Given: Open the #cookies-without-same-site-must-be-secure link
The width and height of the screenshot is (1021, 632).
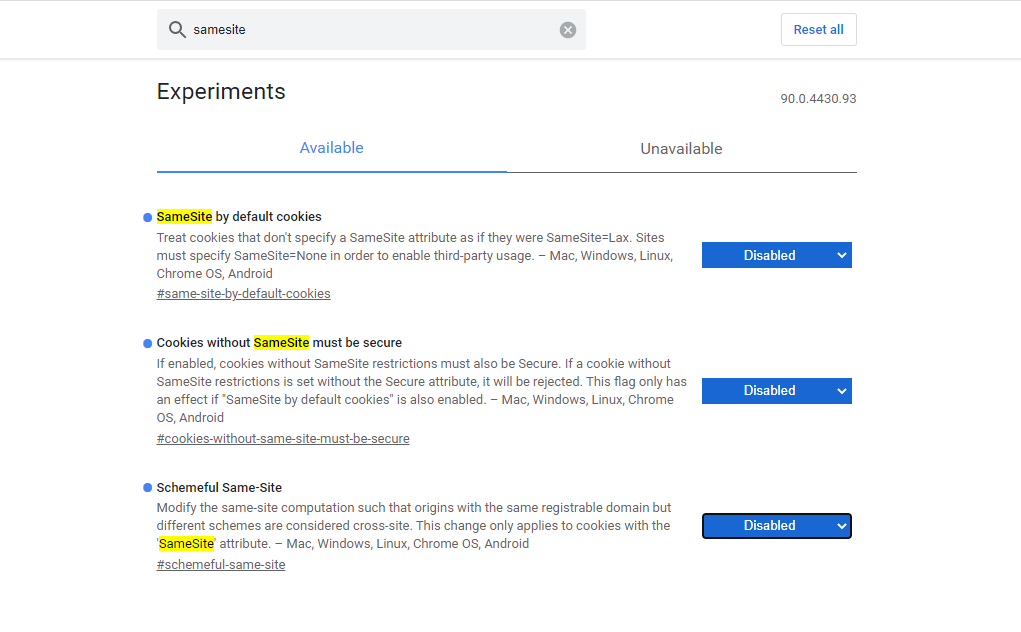Looking at the screenshot, I should point(283,439).
